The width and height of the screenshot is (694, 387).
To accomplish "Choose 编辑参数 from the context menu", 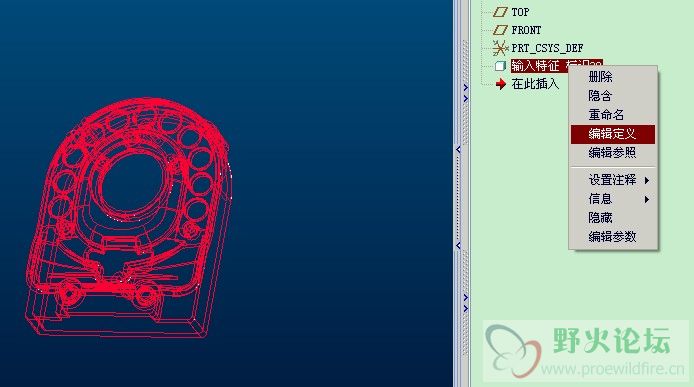I will point(612,237).
